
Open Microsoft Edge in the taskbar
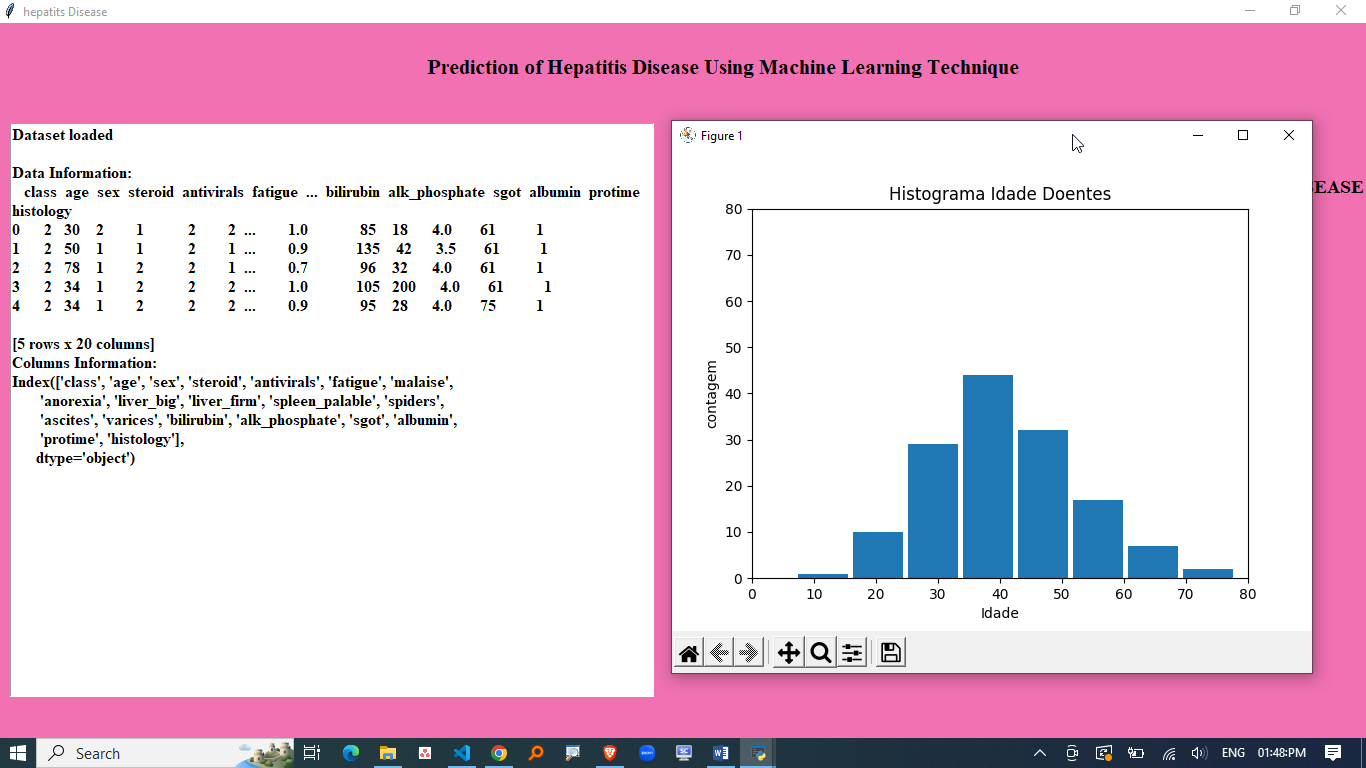click(x=351, y=753)
